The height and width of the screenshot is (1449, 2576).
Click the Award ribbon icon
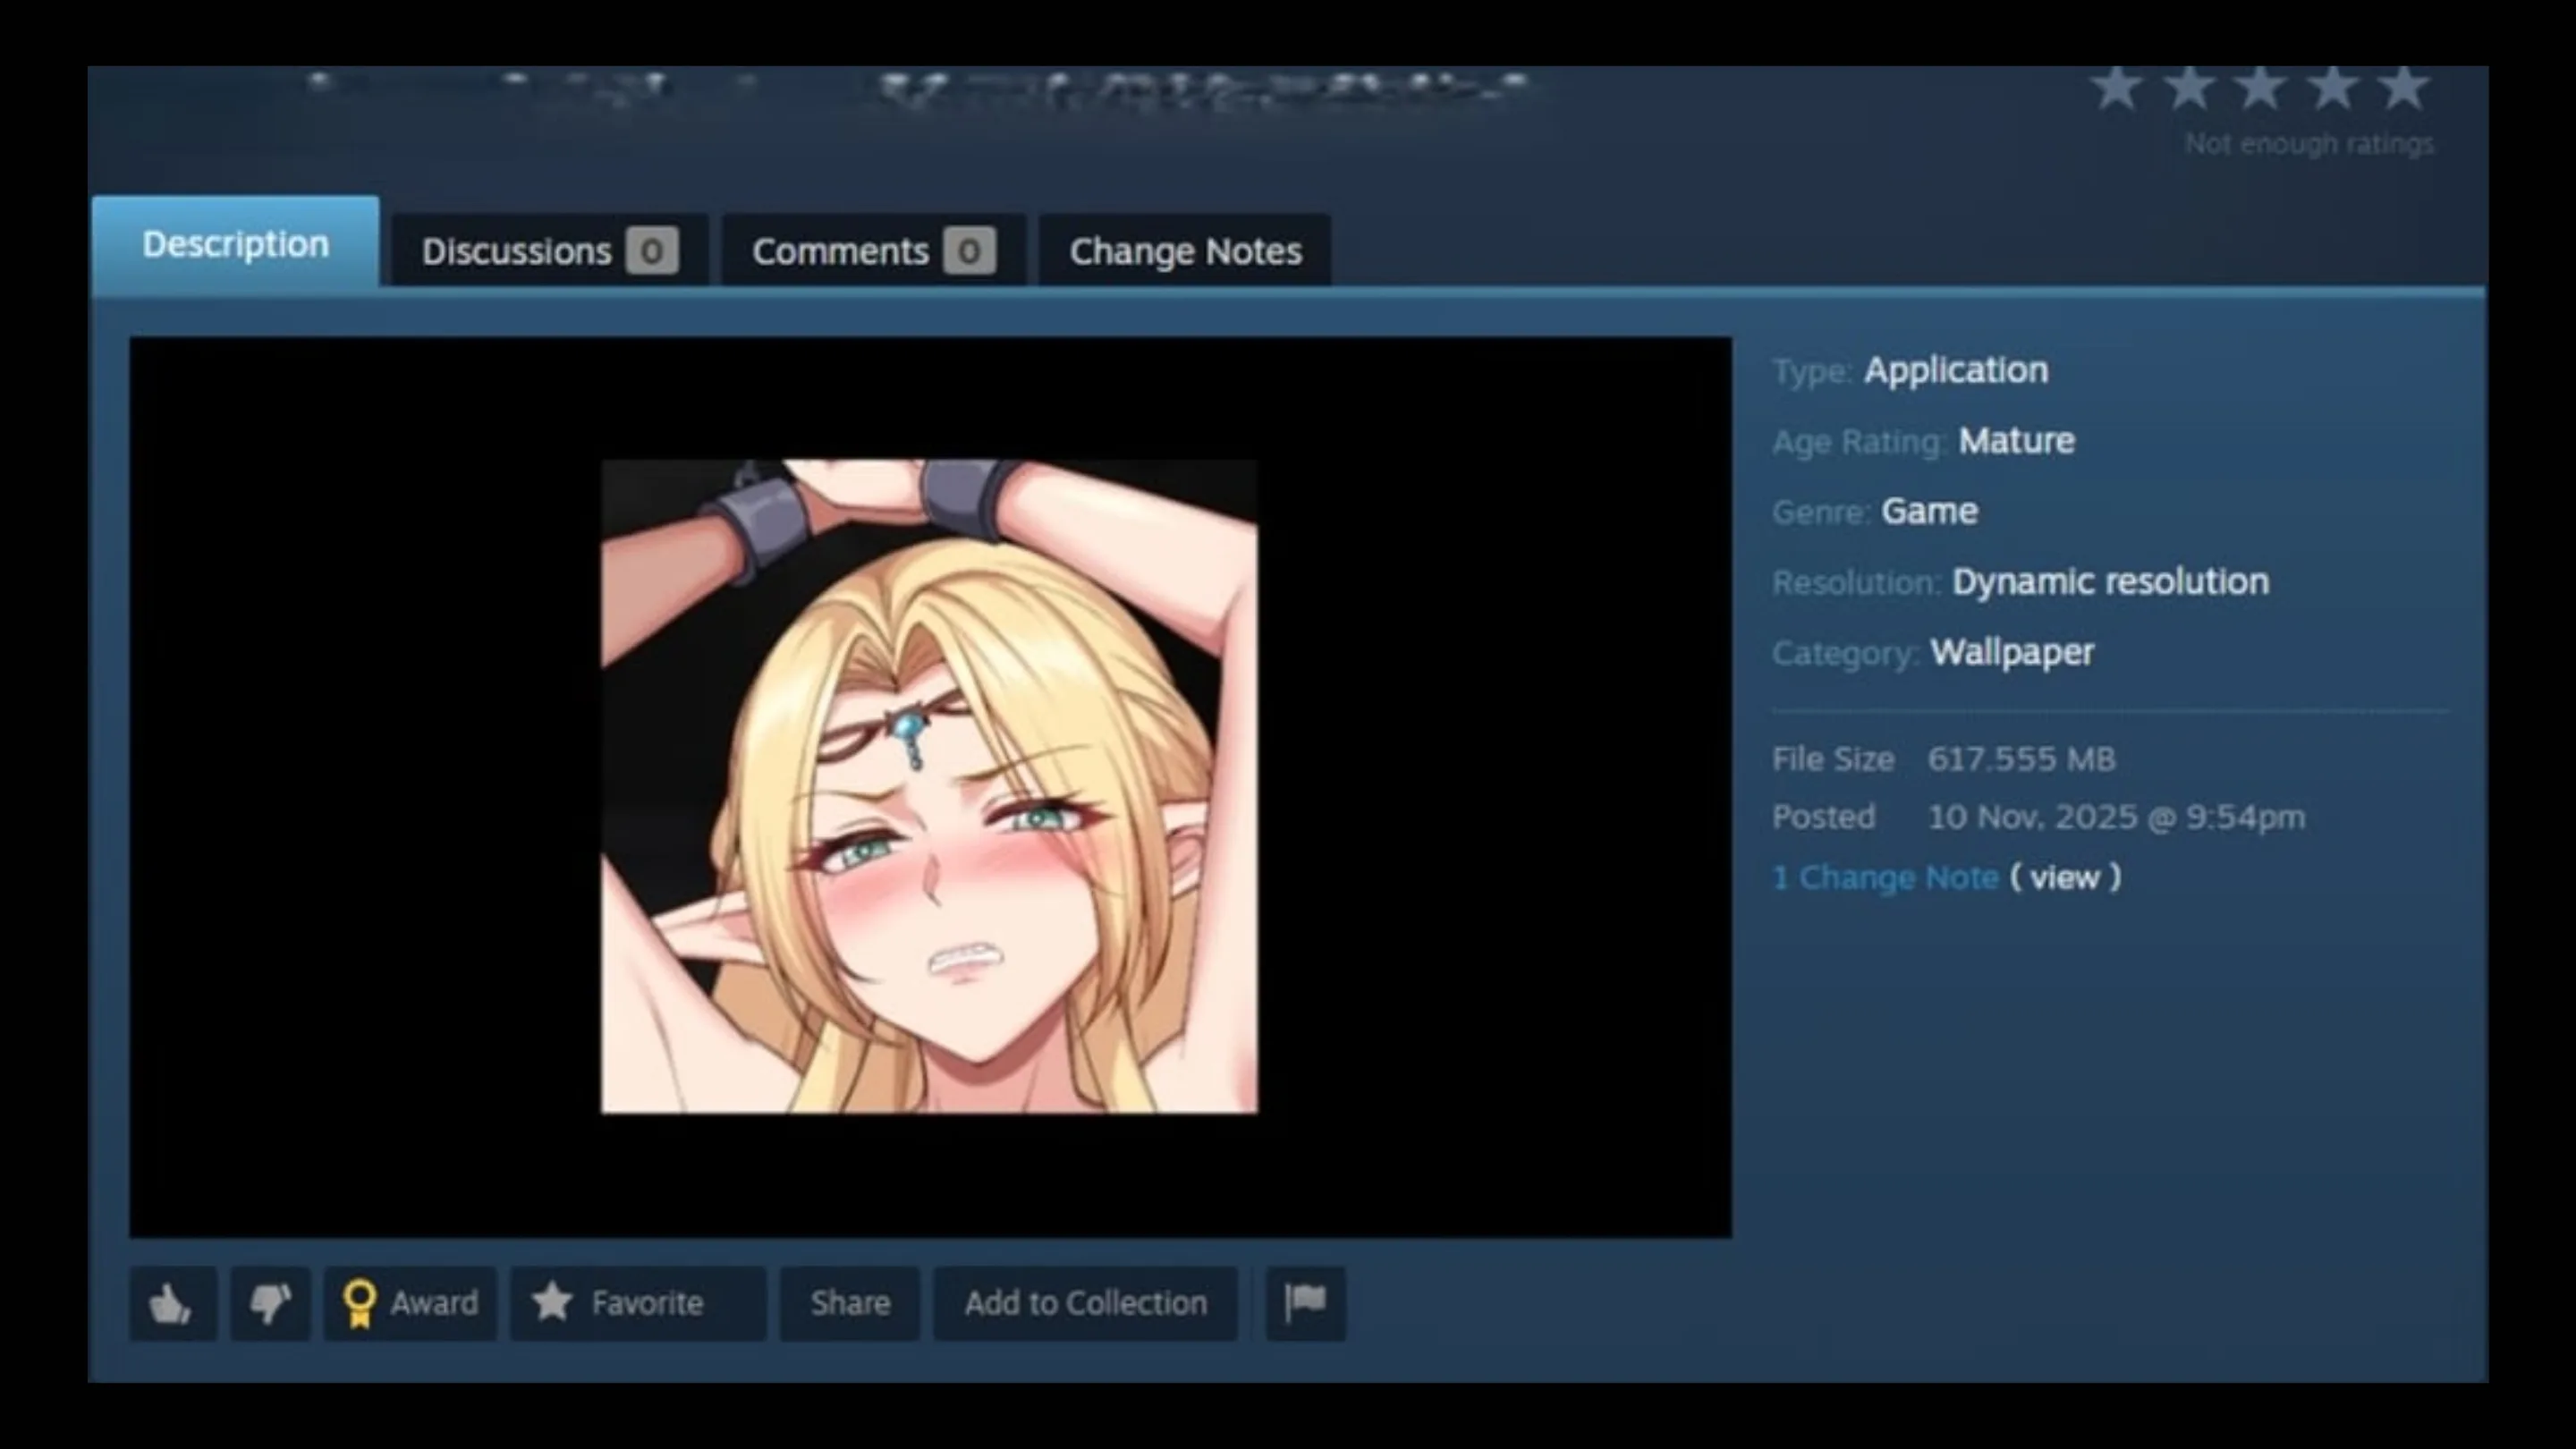tap(359, 1303)
